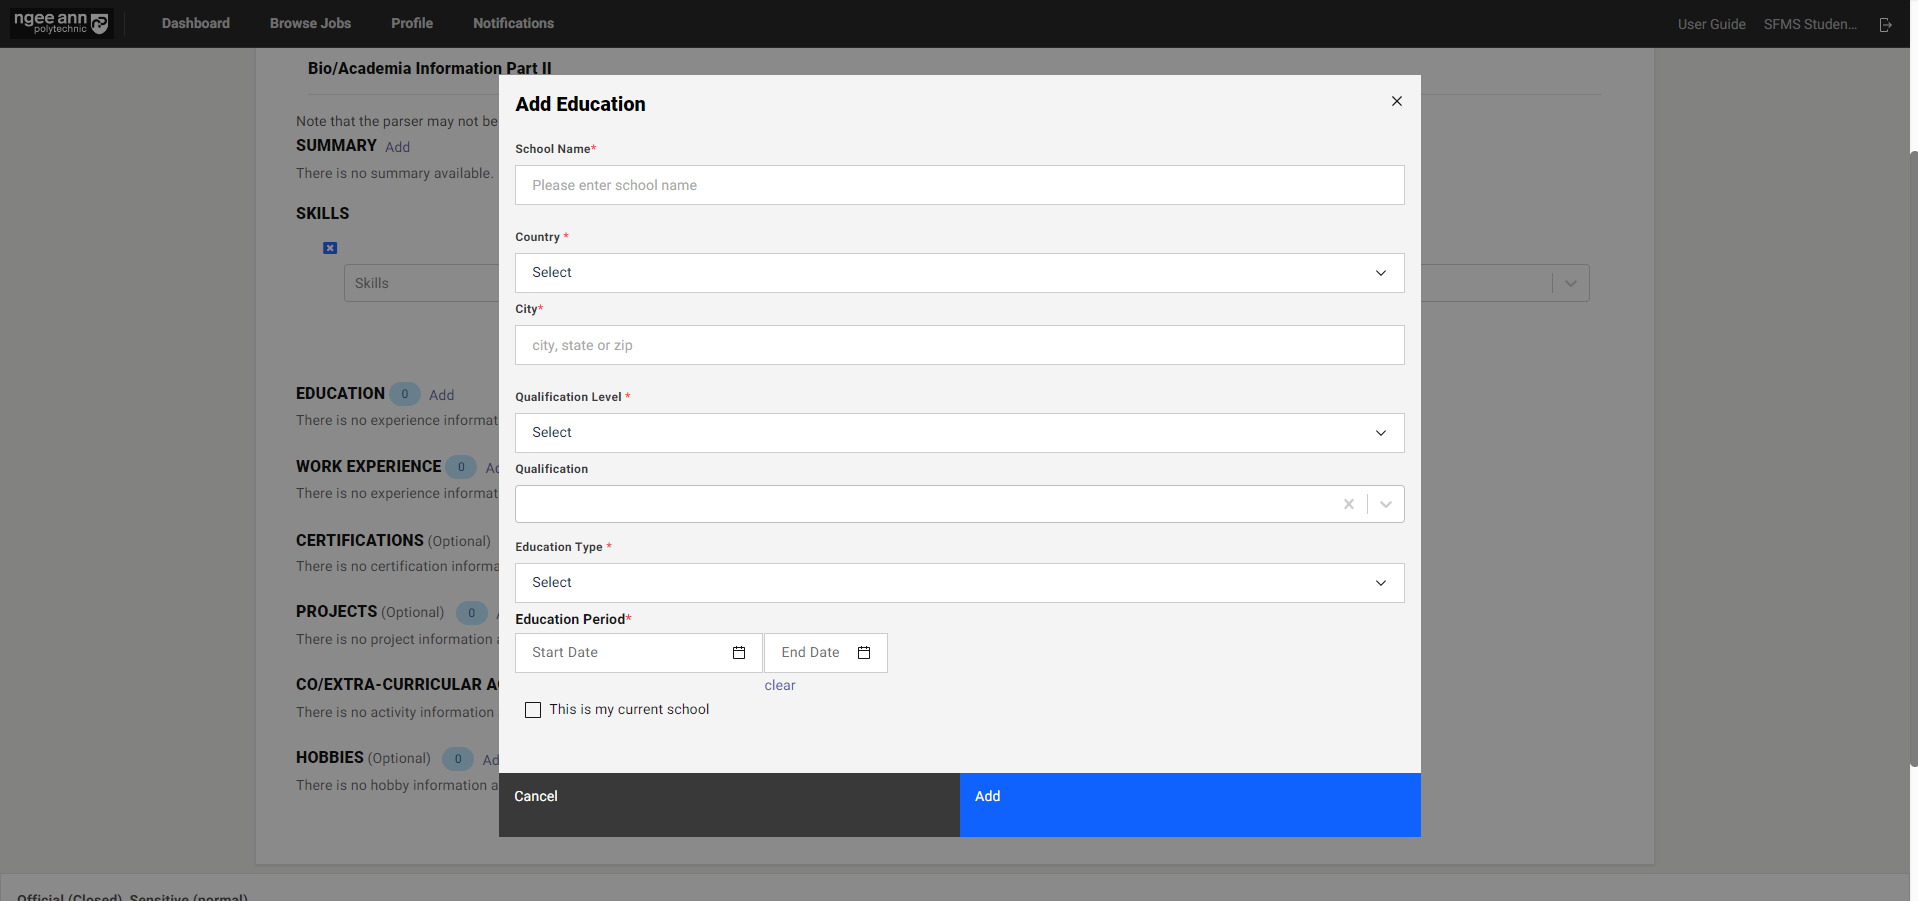Click the clear link under dates
This screenshot has height=901, width=1918.
pos(780,685)
